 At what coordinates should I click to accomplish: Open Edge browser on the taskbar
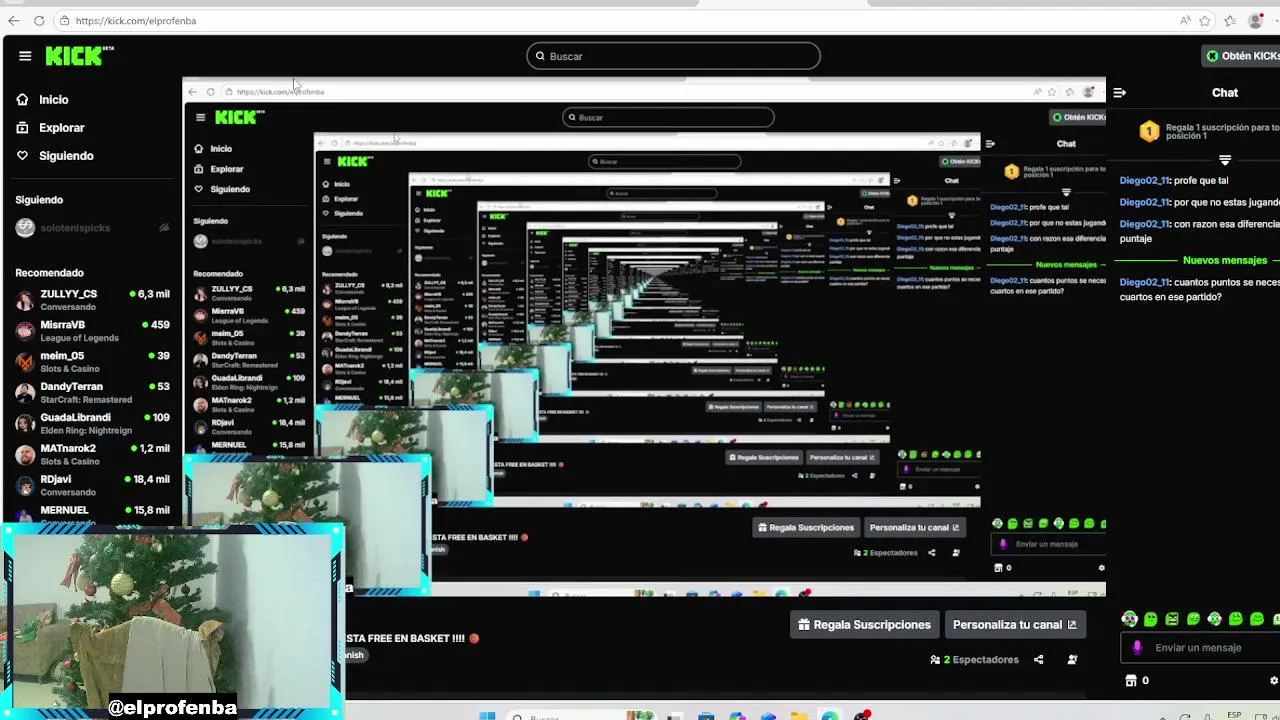[x=830, y=717]
